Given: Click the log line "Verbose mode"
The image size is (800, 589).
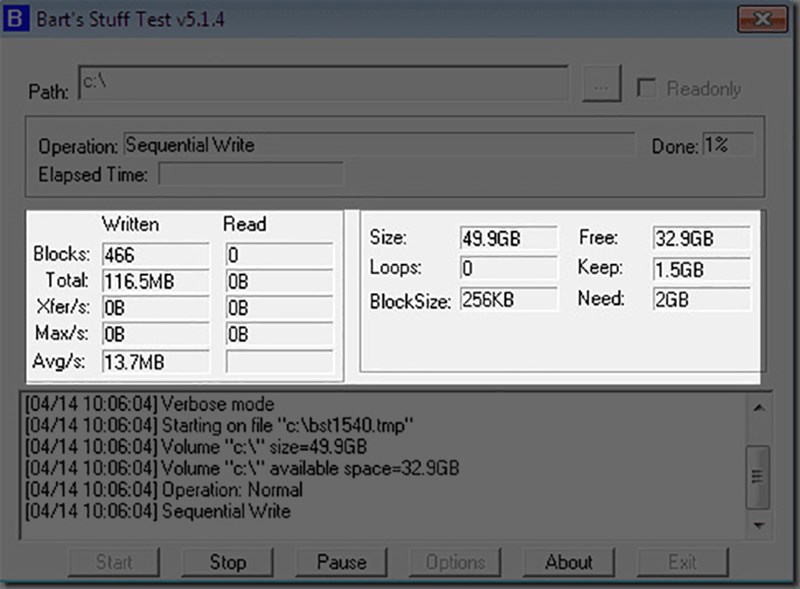Looking at the screenshot, I should [x=149, y=404].
